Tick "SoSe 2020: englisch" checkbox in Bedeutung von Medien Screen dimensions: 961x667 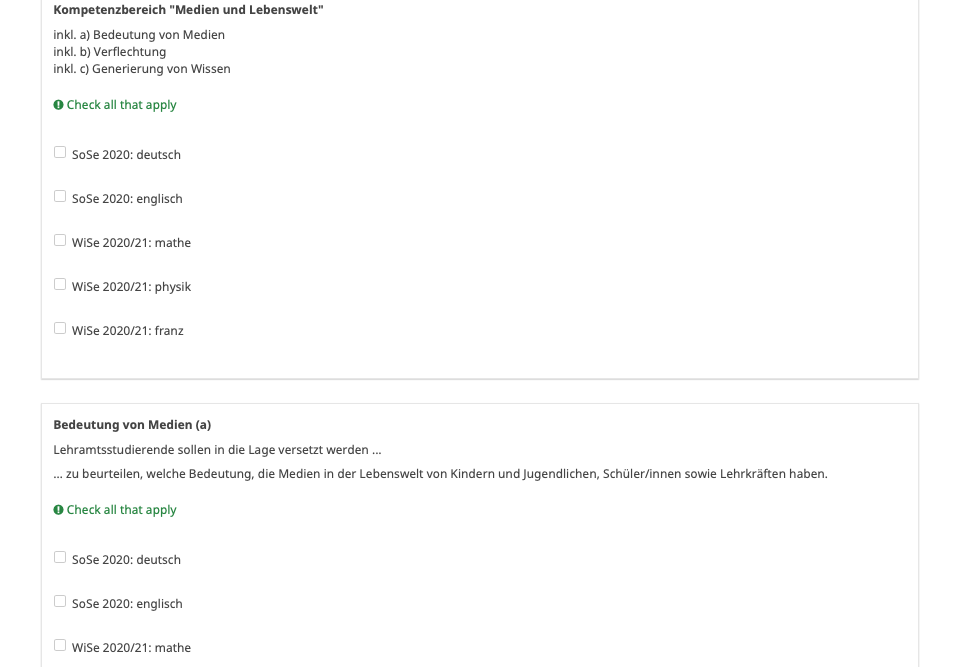[x=60, y=602]
